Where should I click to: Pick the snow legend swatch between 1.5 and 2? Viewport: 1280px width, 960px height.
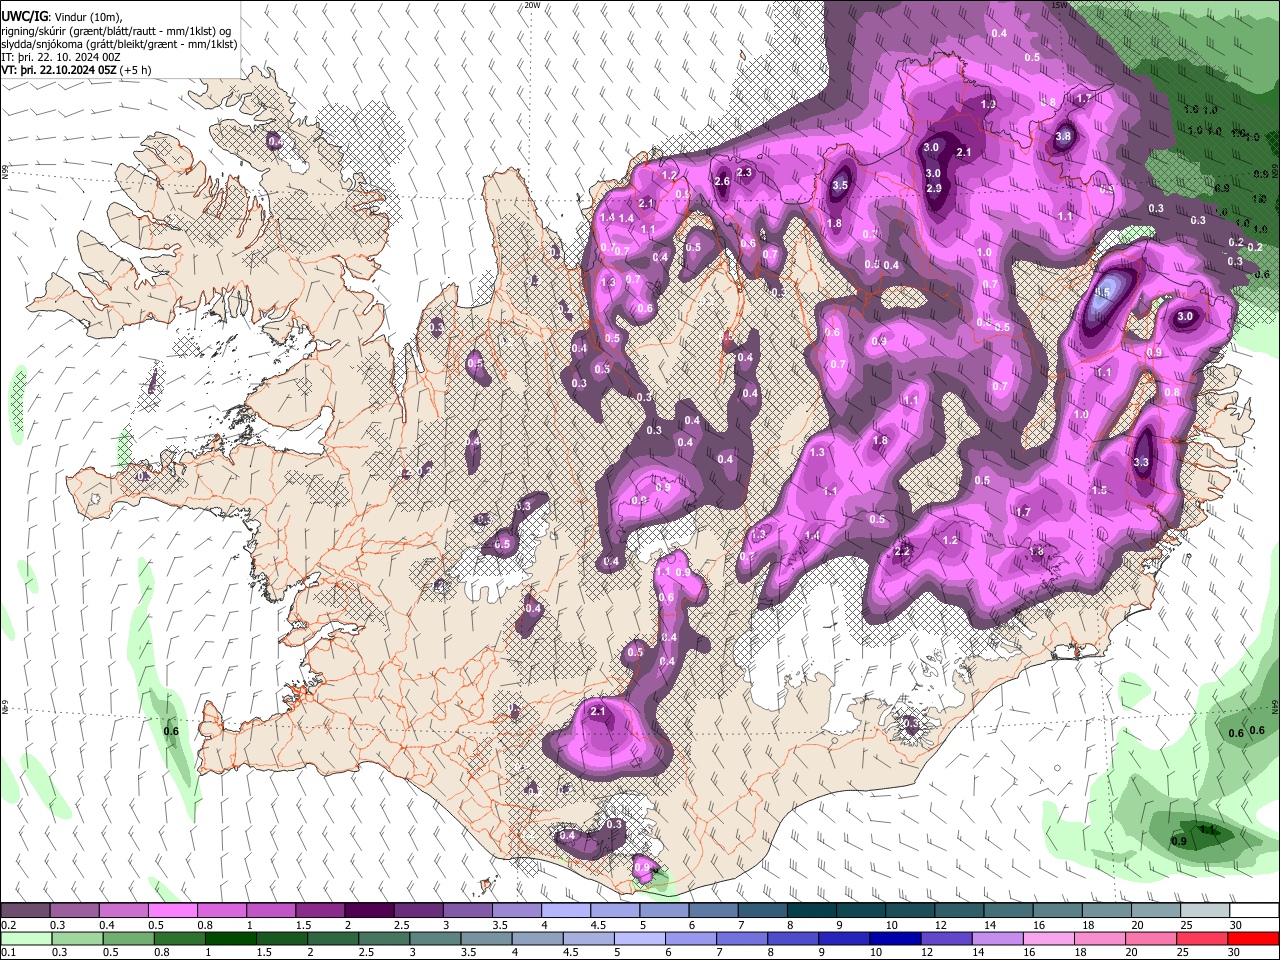tap(319, 911)
